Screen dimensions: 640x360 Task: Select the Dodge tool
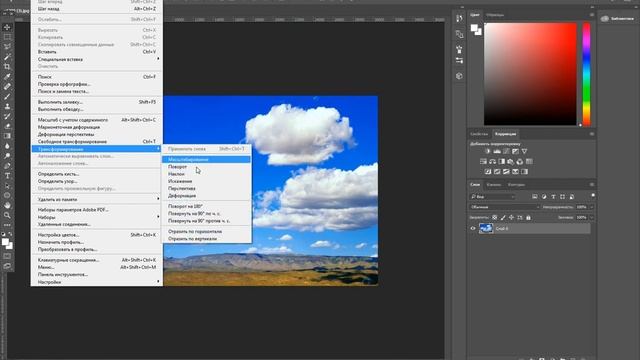coord(7,156)
